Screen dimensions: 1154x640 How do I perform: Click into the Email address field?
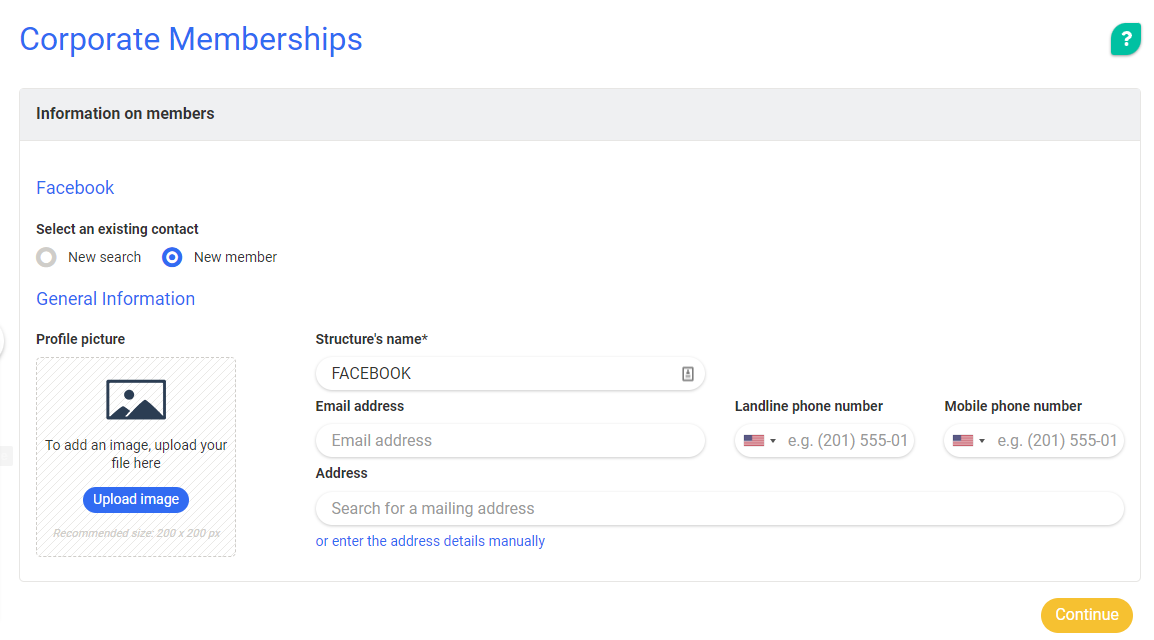(510, 441)
